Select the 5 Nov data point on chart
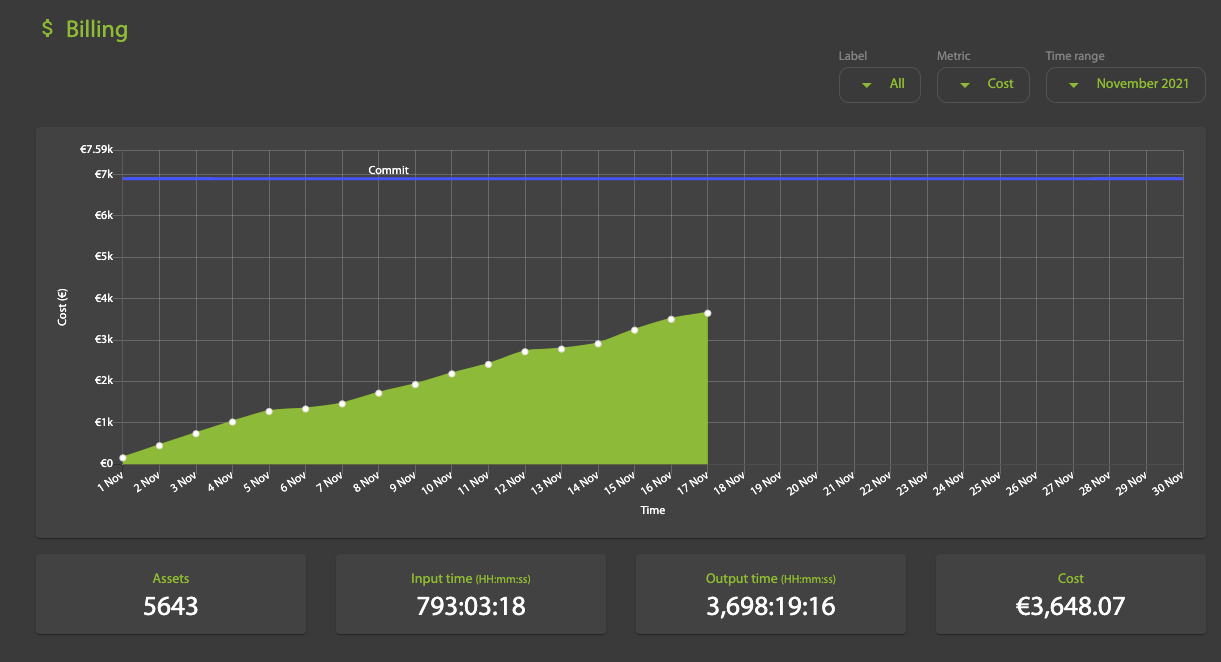 [269, 411]
